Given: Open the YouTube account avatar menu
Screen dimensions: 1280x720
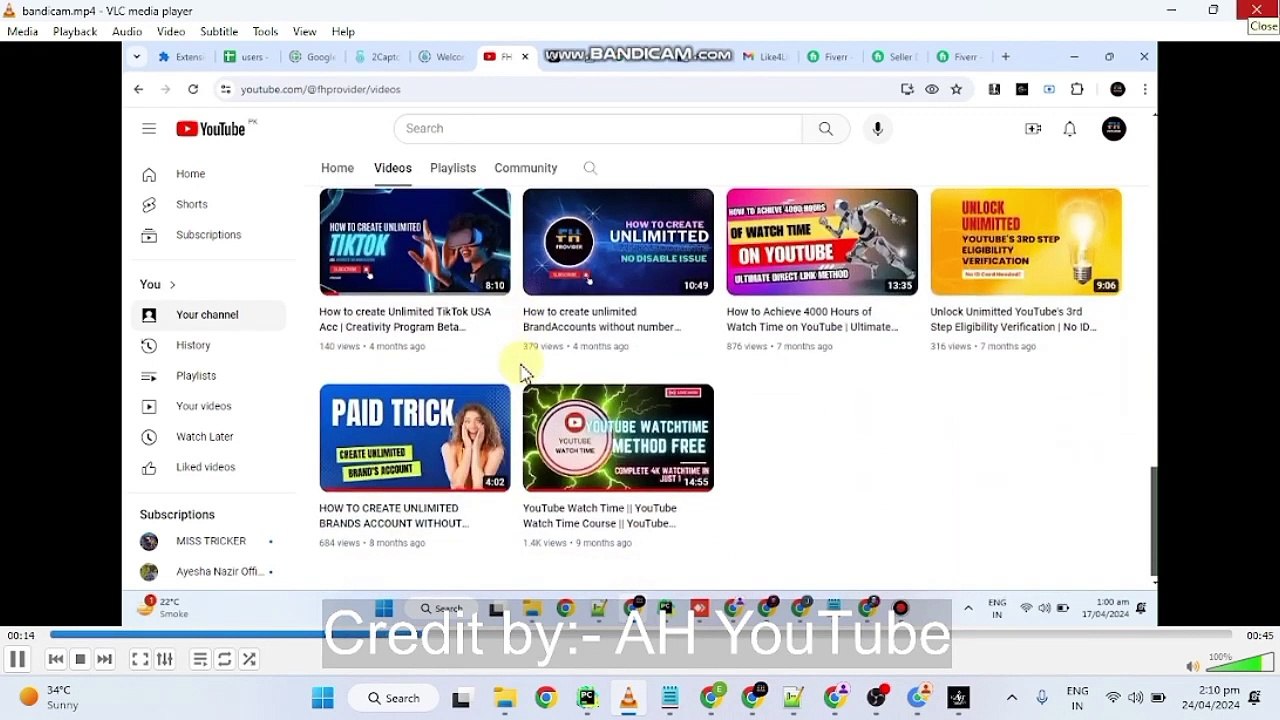Looking at the screenshot, I should pos(1114,128).
